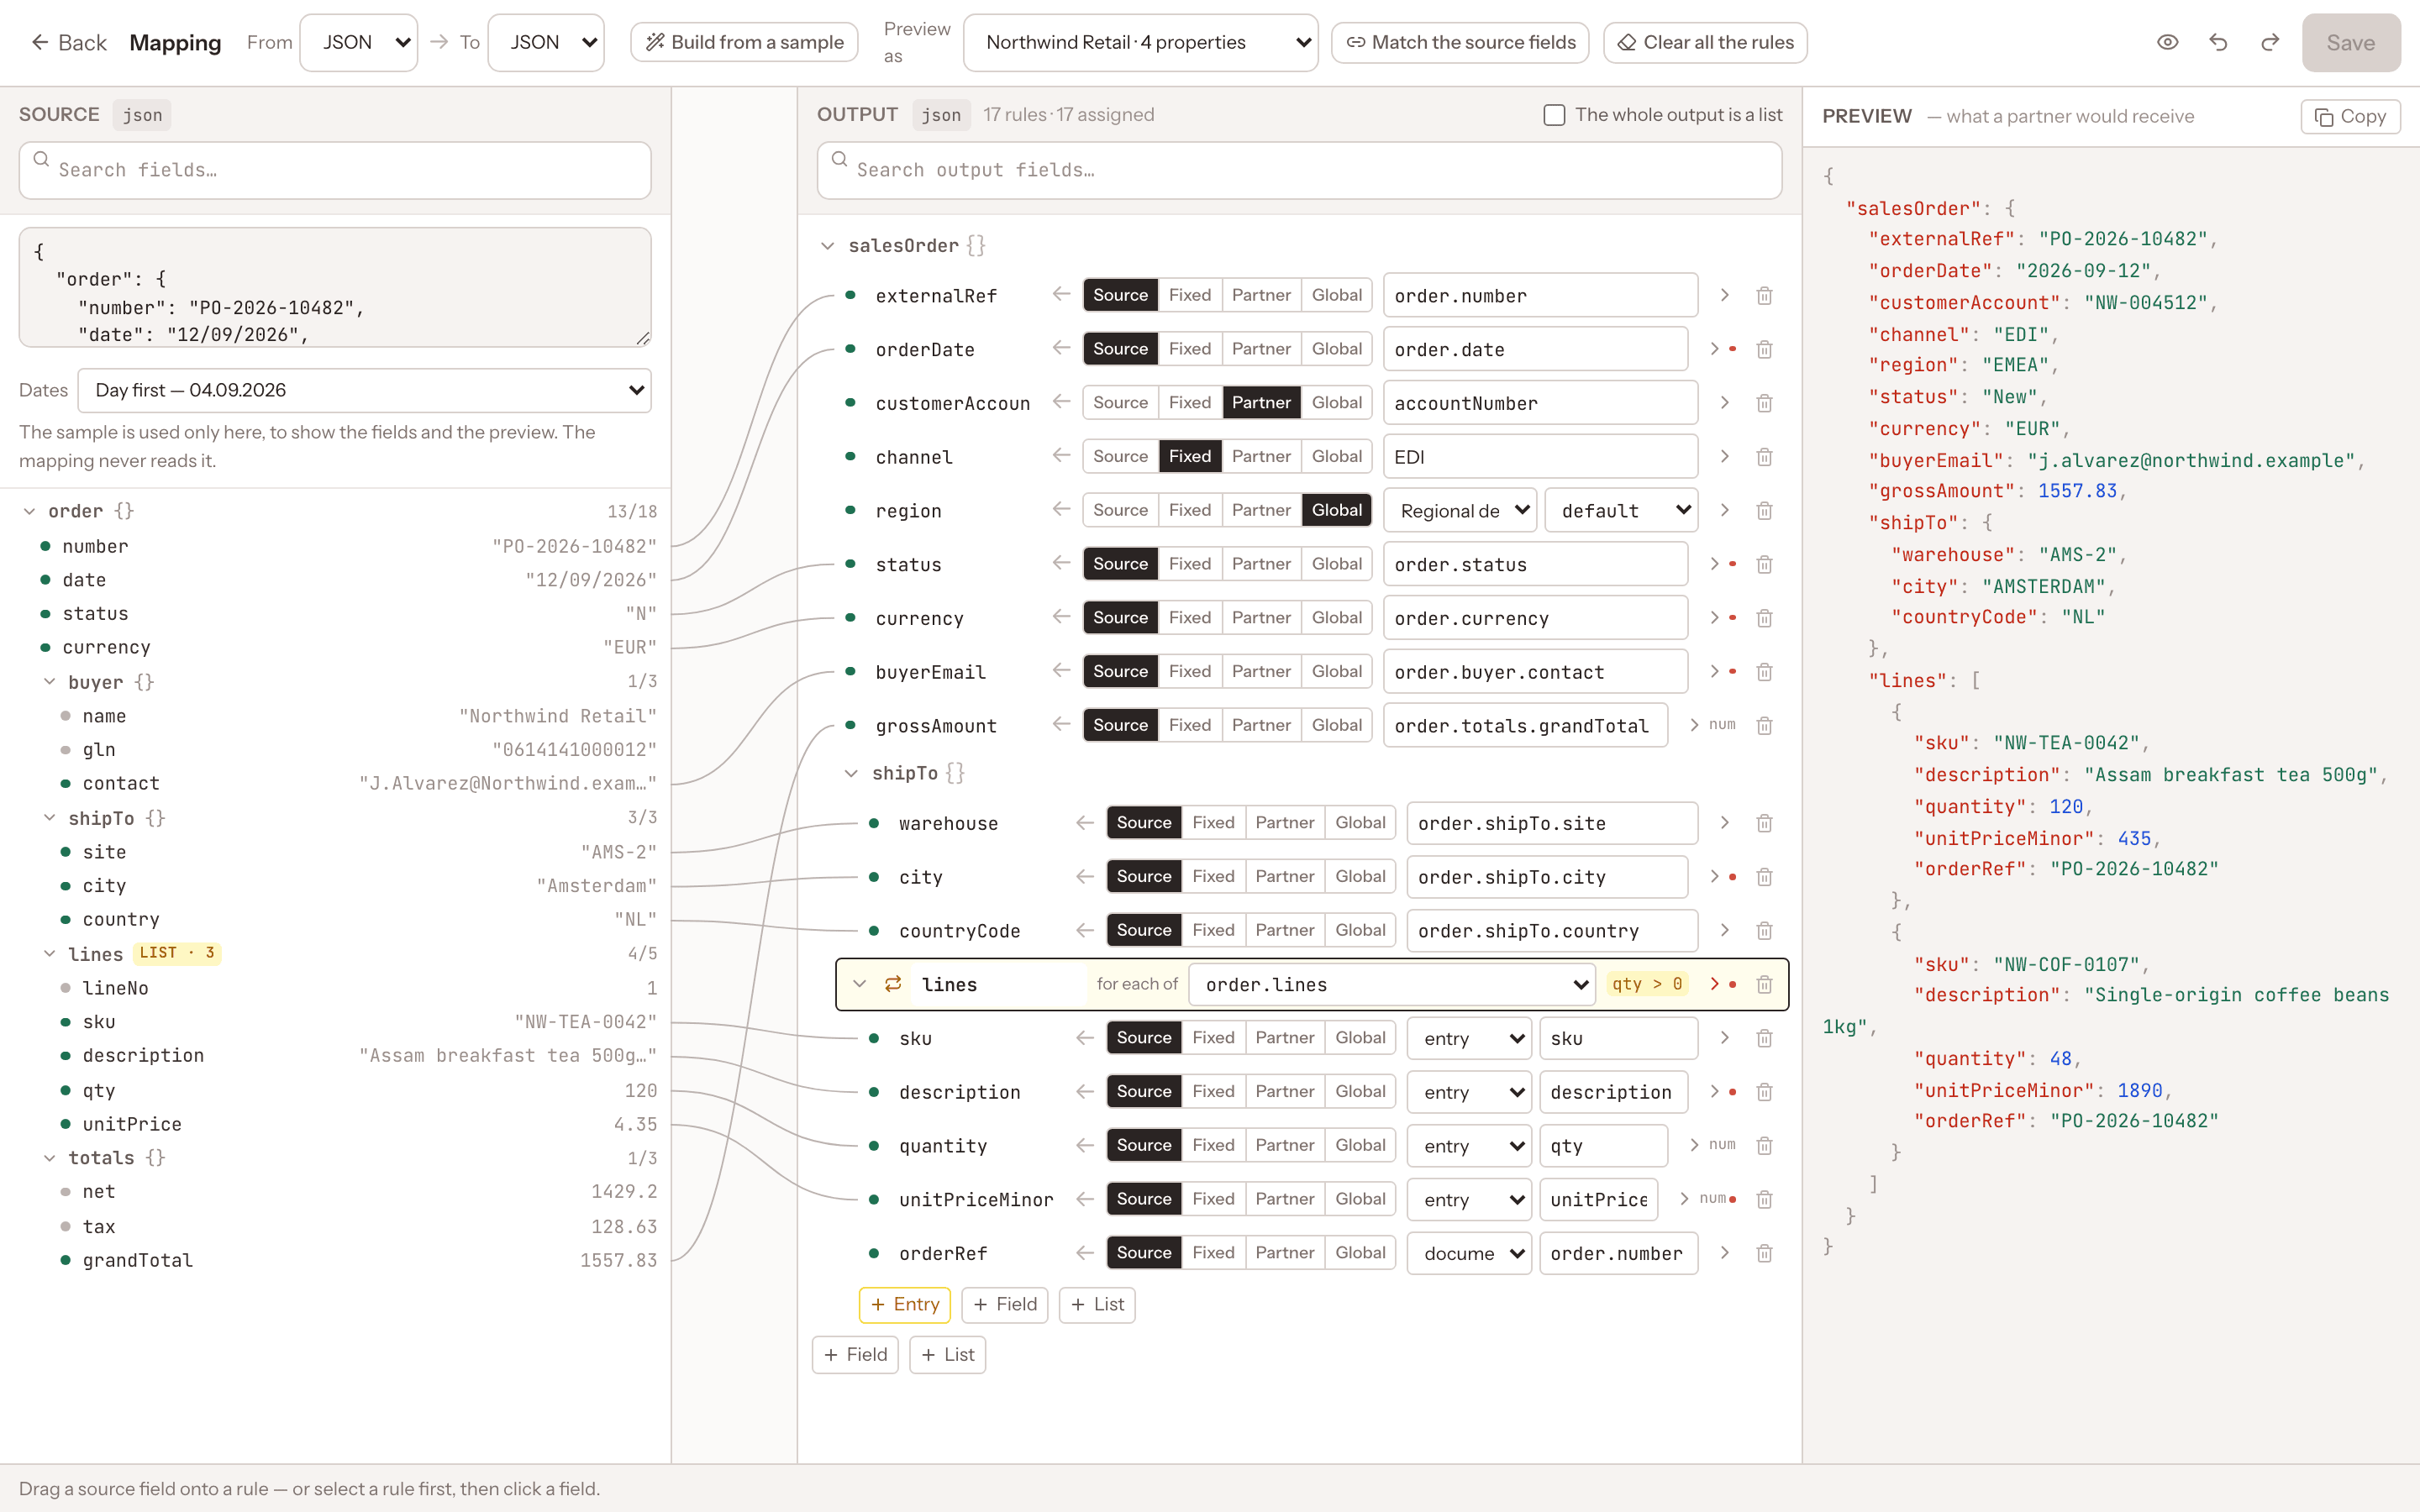The image size is (2420, 1512).
Task: Delete the externalRef rule using its trash icon
Action: [1764, 296]
